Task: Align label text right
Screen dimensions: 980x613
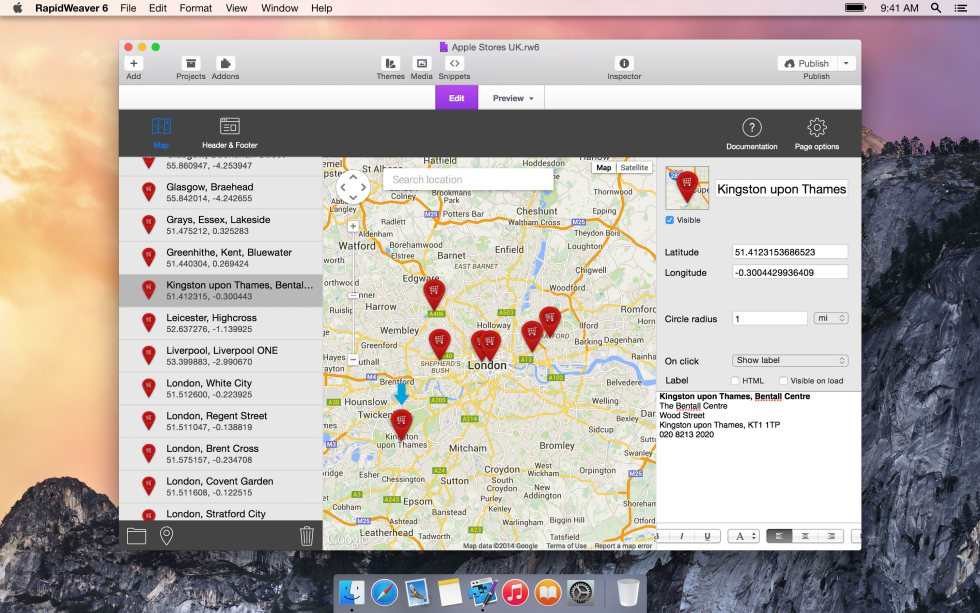Action: 831,536
